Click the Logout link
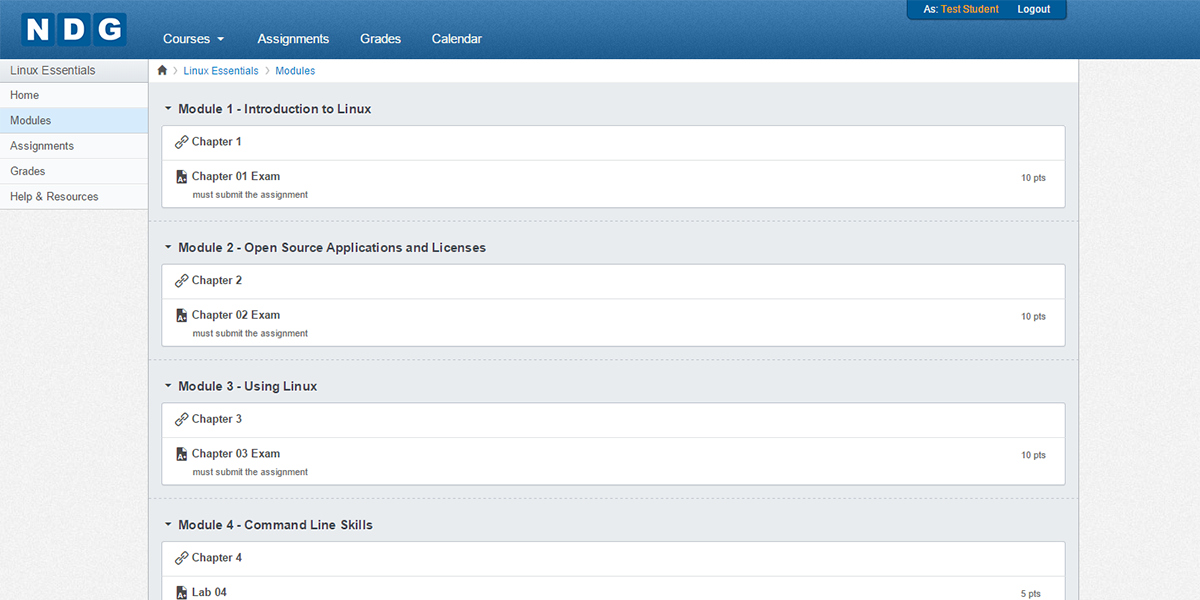This screenshot has height=600, width=1200. (x=1034, y=9)
